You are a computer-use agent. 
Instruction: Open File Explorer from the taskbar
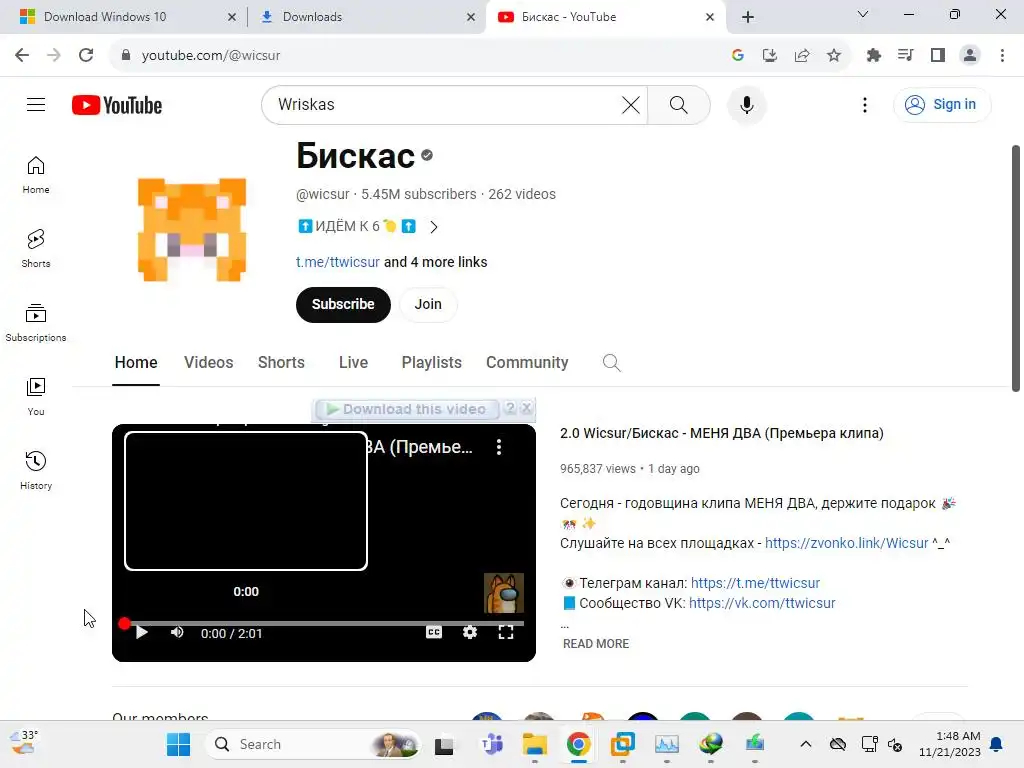pos(534,744)
